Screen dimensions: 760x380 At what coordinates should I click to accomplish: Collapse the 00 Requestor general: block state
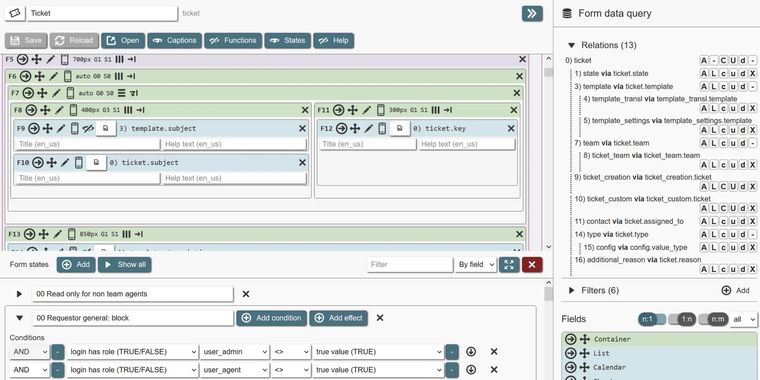coord(19,318)
